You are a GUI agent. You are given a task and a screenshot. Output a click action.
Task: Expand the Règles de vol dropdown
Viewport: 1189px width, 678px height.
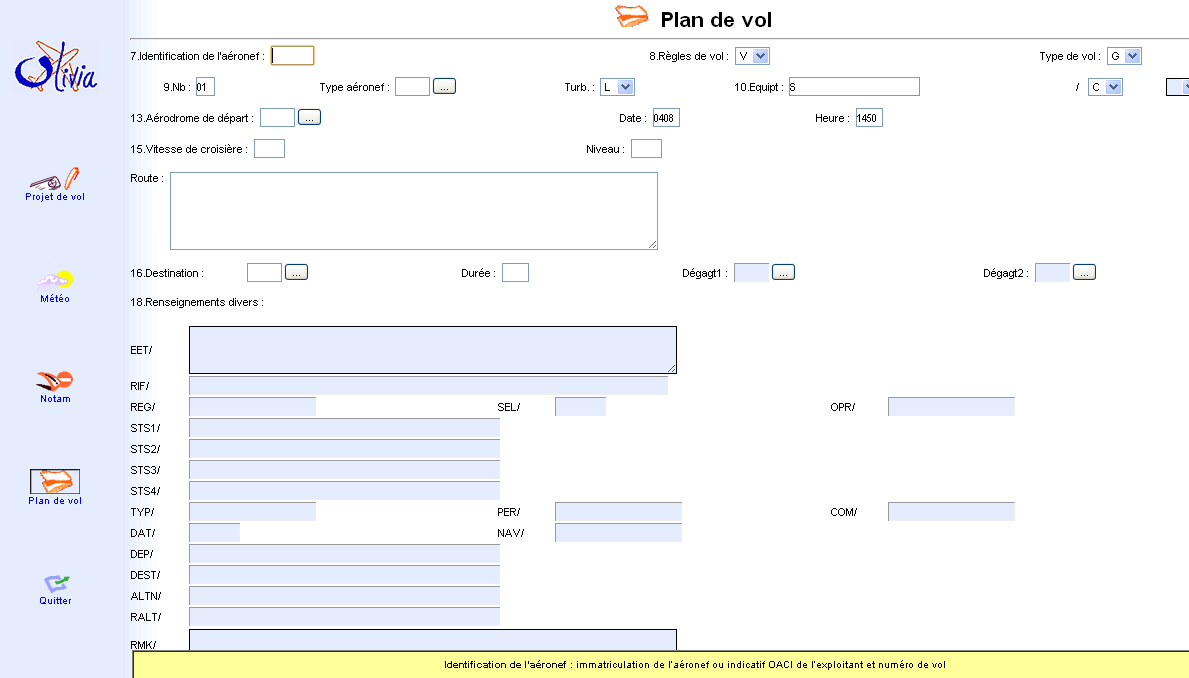tap(752, 56)
